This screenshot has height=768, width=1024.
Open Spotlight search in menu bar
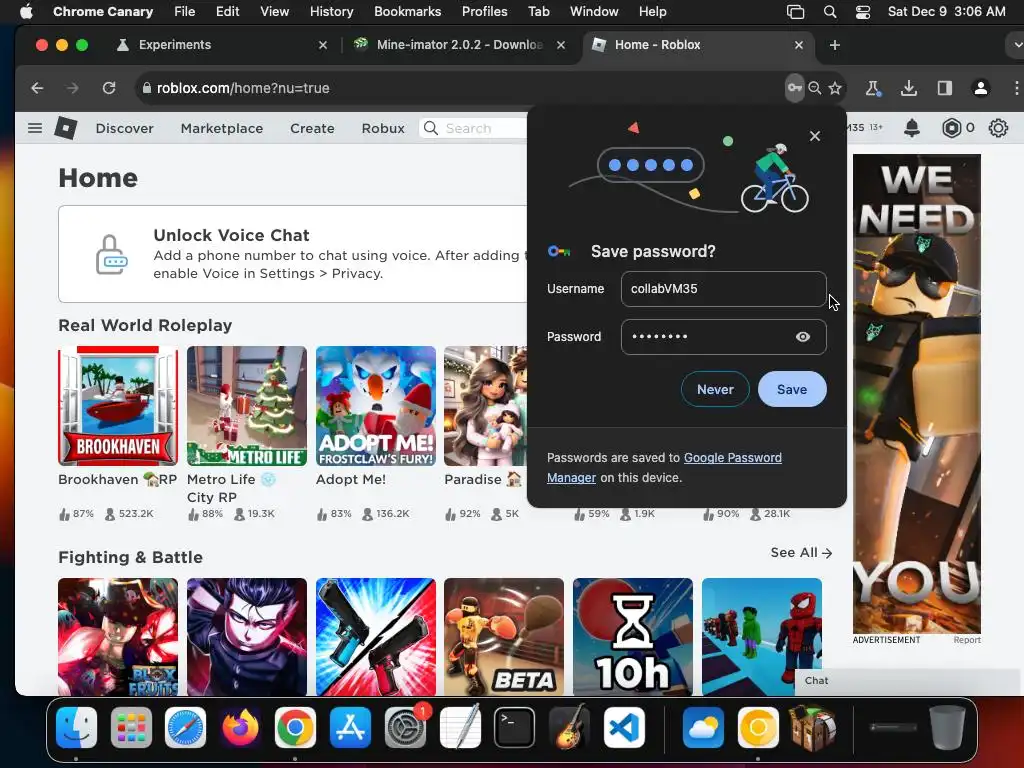(830, 12)
